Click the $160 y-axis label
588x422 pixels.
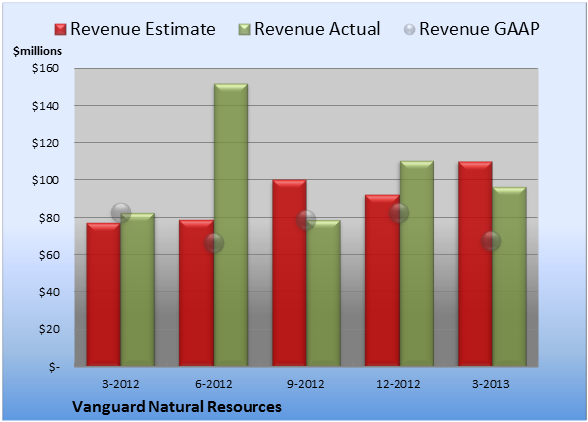point(45,68)
